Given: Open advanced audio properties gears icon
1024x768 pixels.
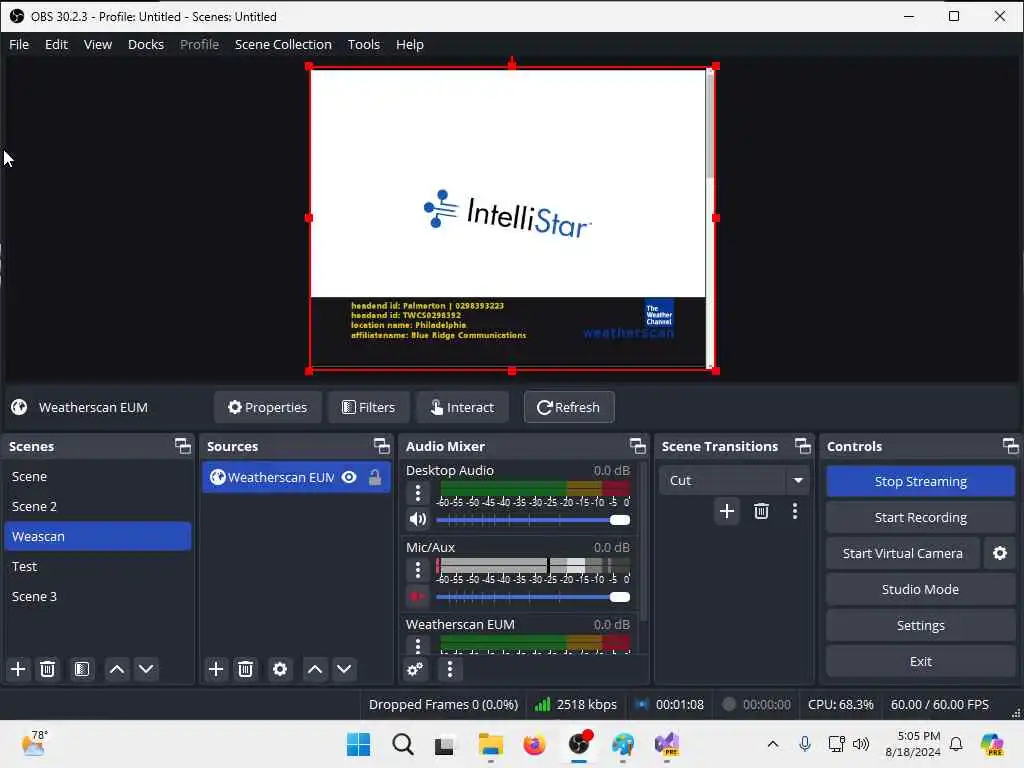Looking at the screenshot, I should coord(415,669).
